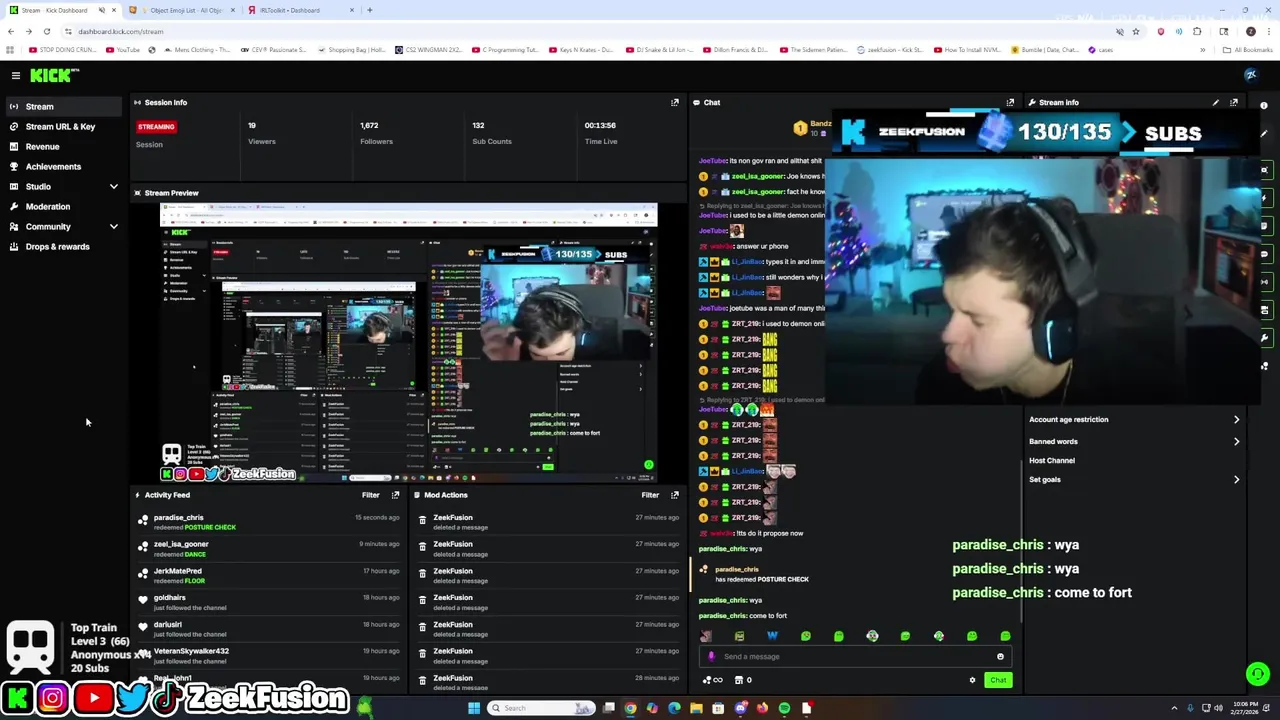This screenshot has width=1280, height=720.
Task: Open the Moderation page
Action: [x=48, y=206]
